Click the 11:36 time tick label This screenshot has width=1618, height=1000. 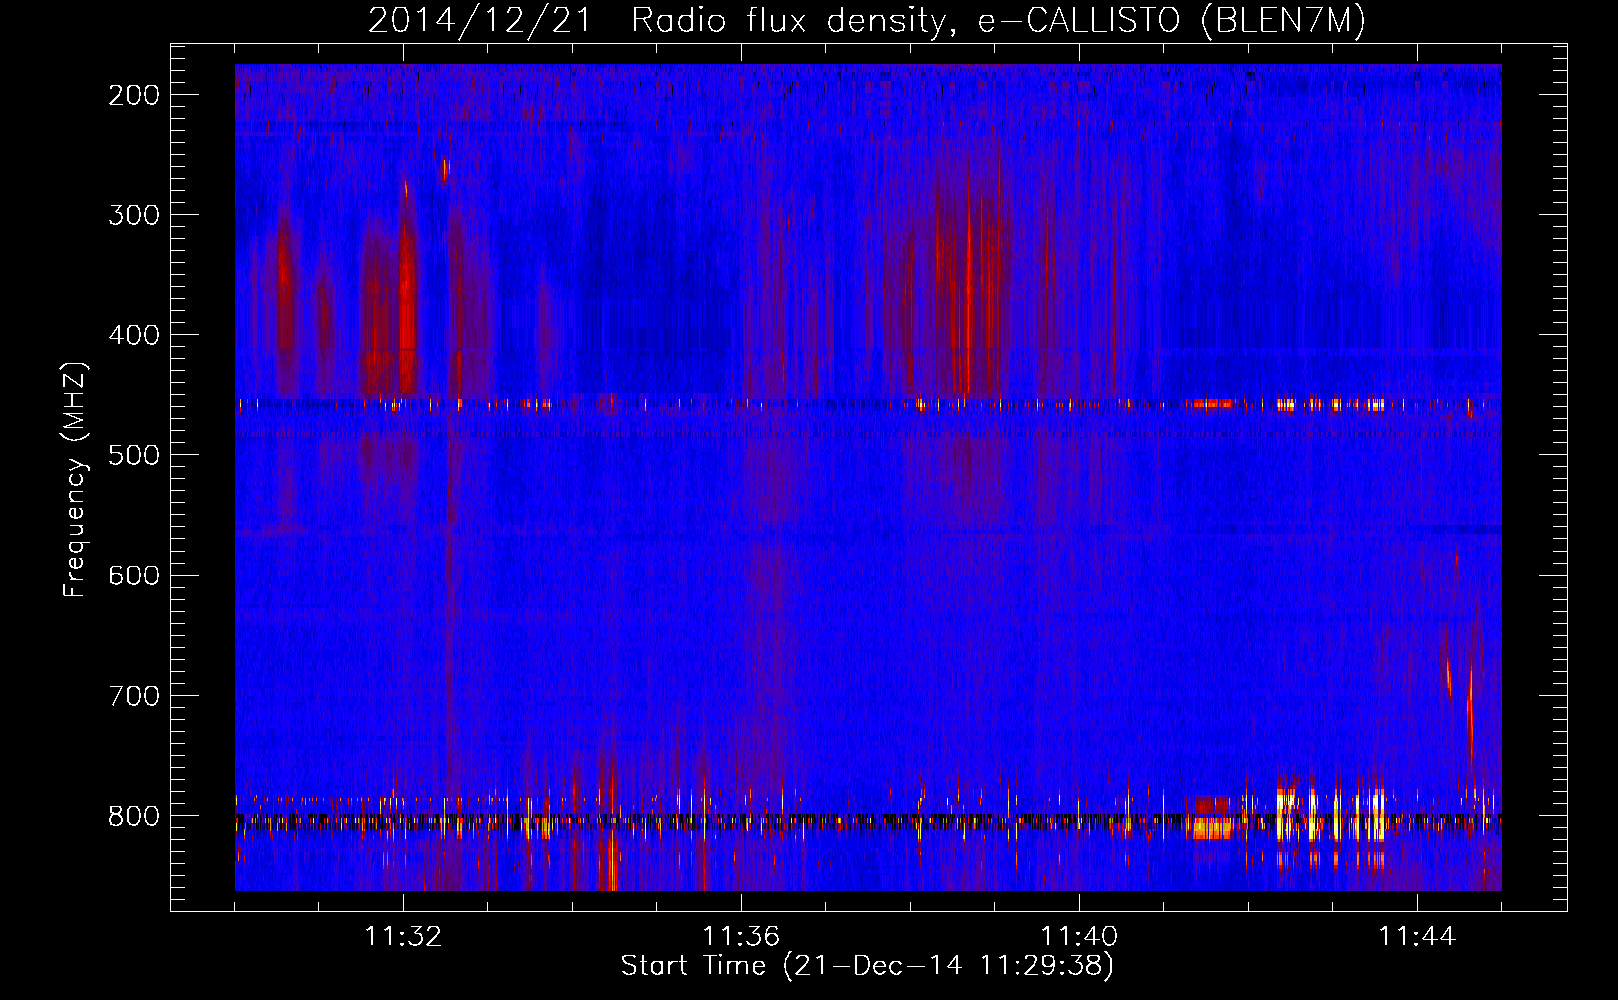[x=741, y=937]
